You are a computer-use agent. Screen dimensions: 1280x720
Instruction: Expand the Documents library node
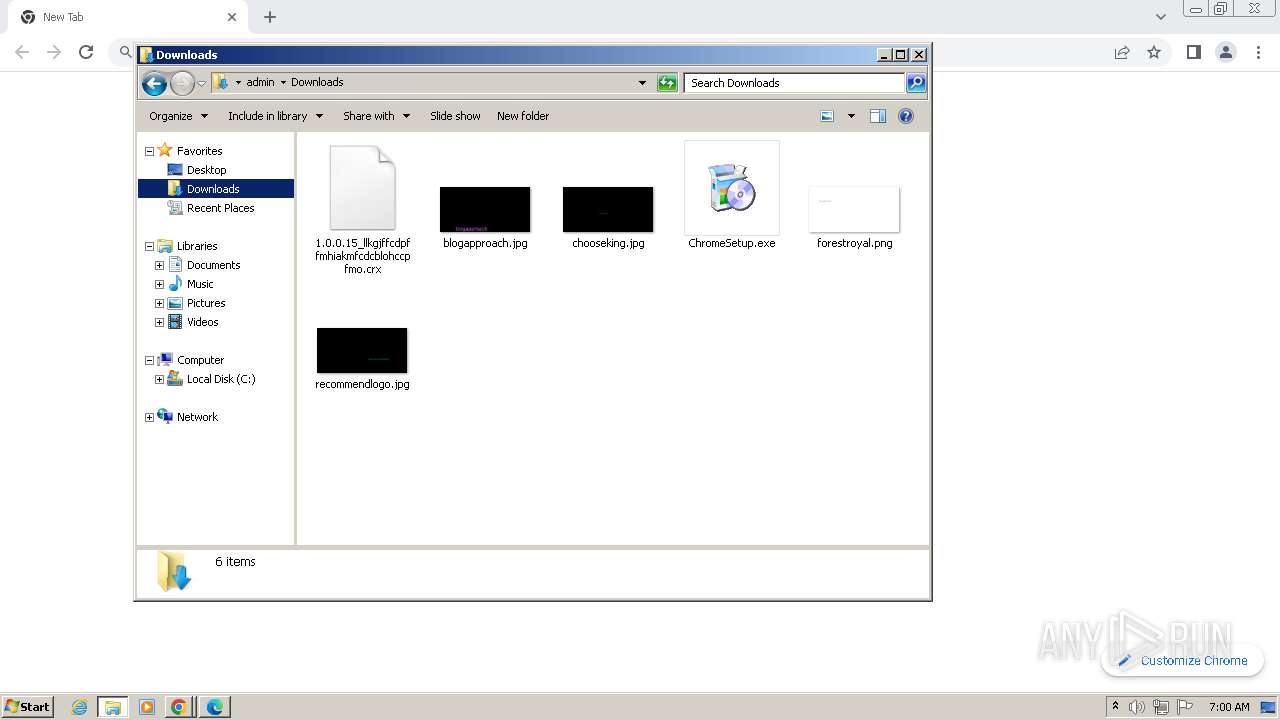159,266
